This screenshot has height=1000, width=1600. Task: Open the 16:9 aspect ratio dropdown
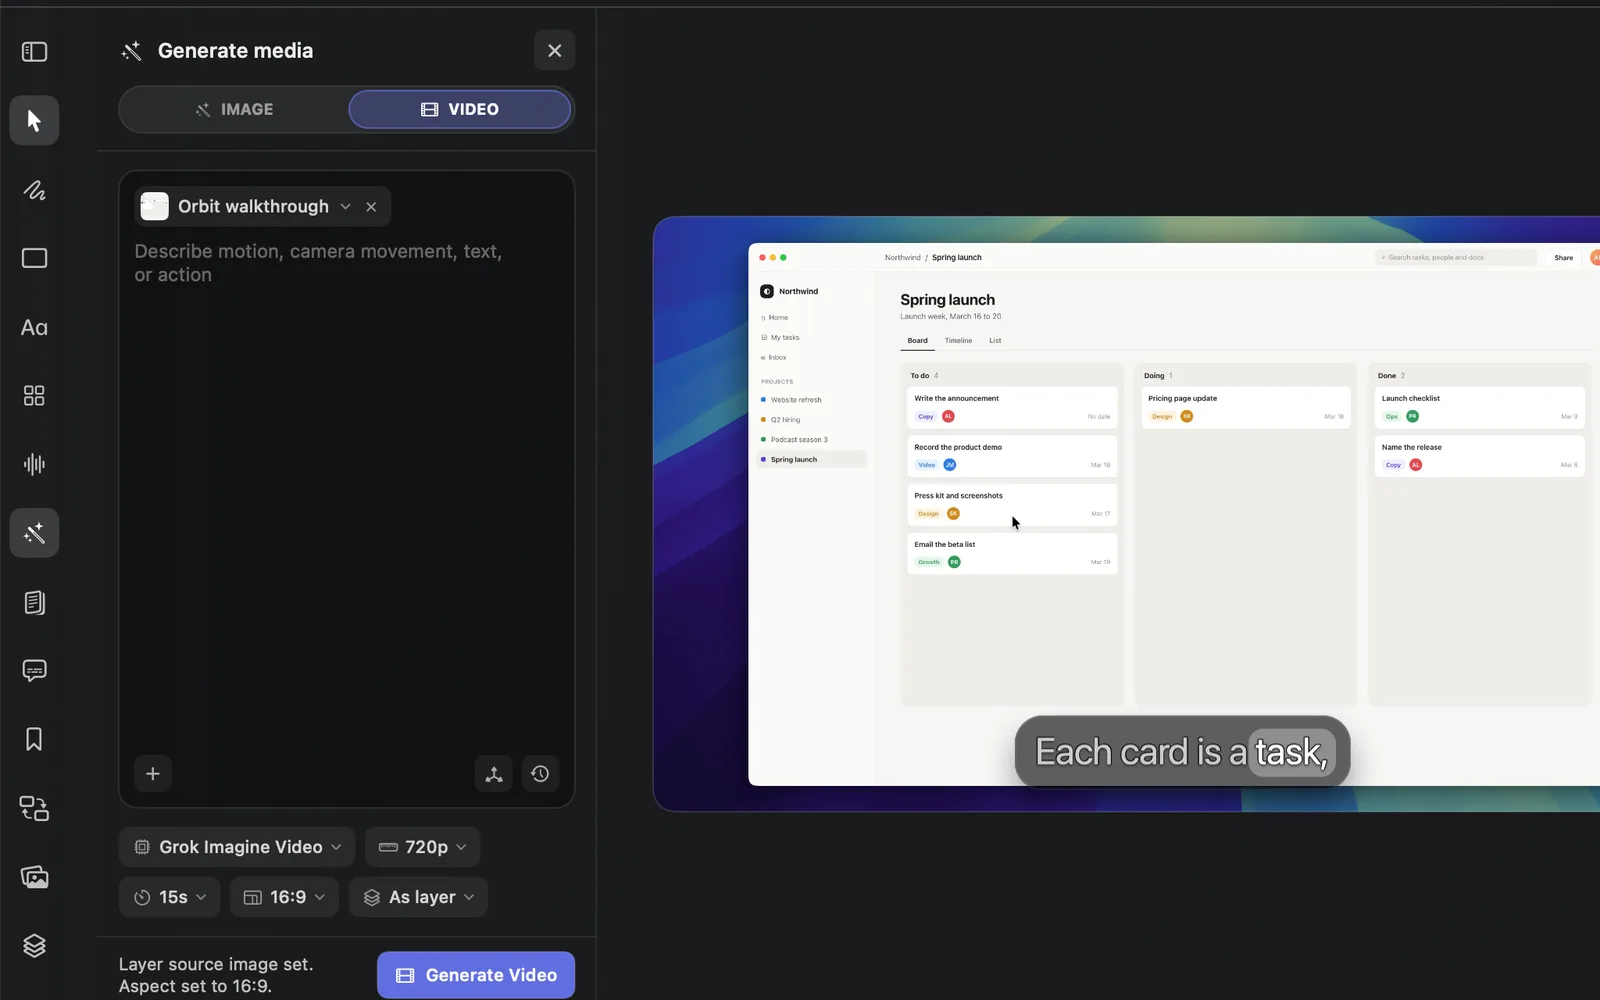tap(284, 897)
